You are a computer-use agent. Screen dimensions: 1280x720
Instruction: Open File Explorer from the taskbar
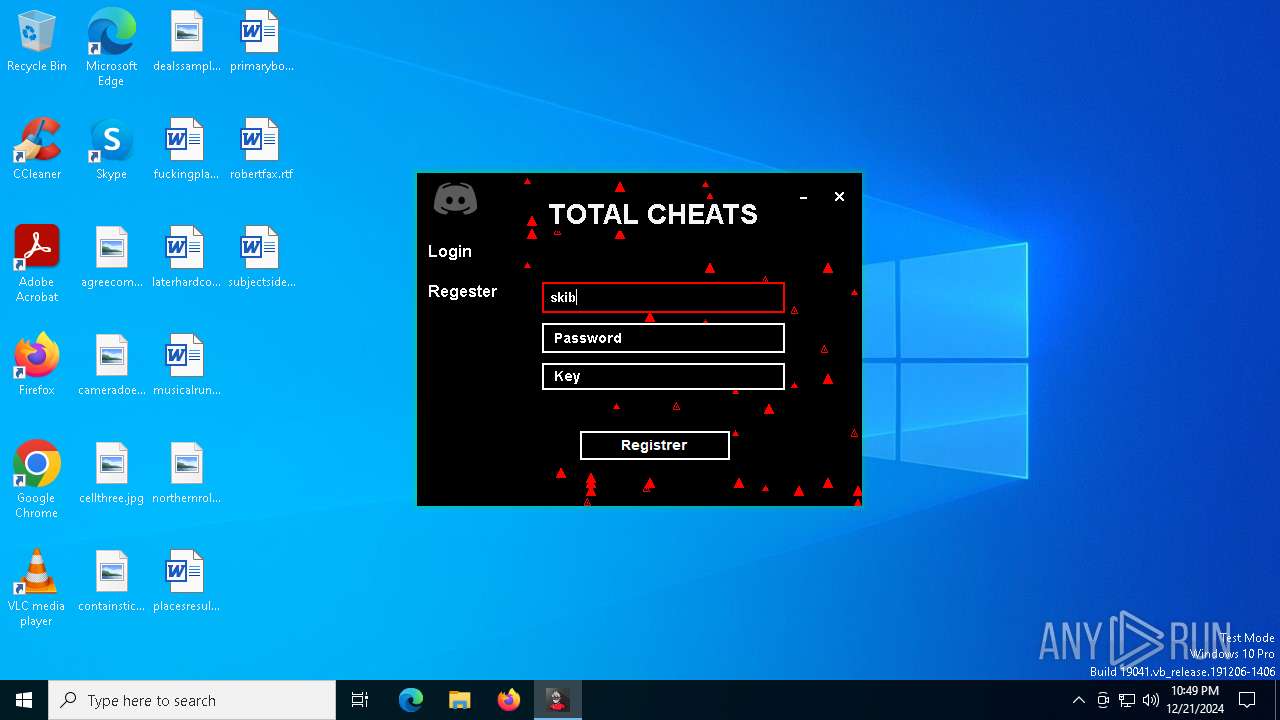point(460,700)
